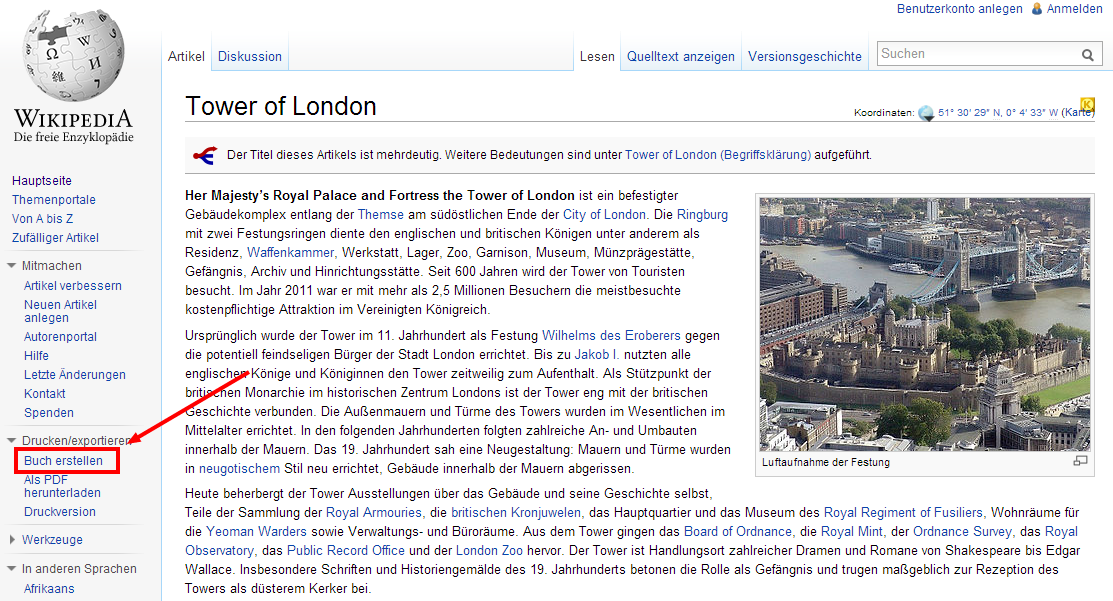Select the Afrikaans language link

pyautogui.click(x=49, y=589)
